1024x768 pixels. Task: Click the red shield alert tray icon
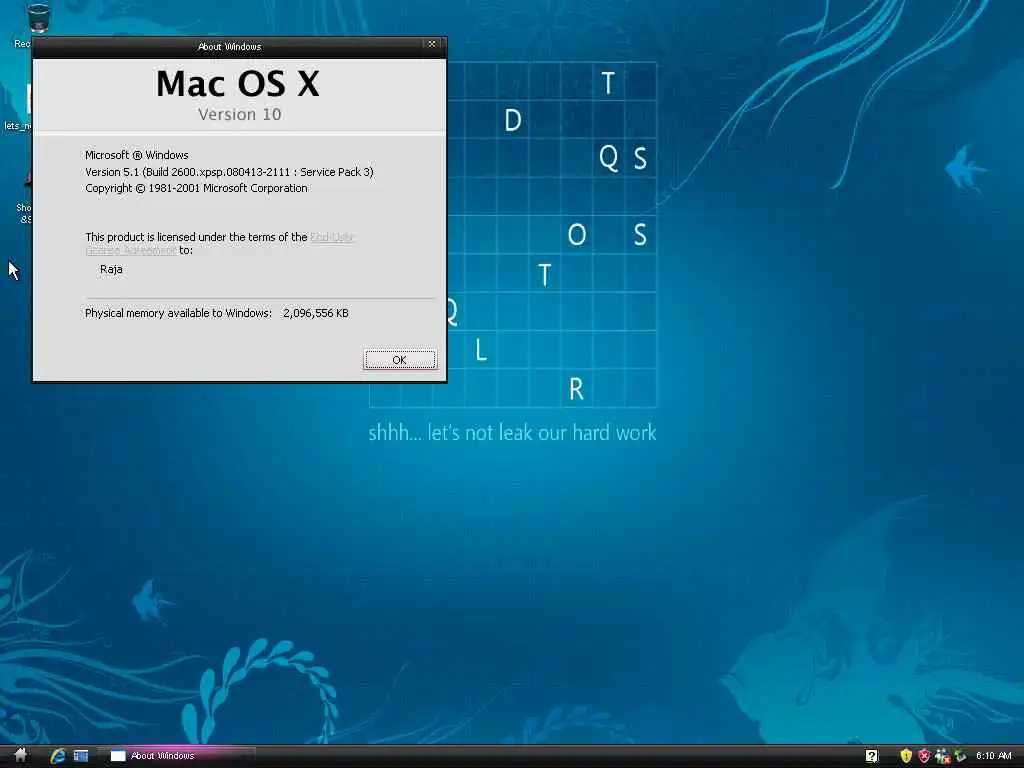tap(924, 756)
